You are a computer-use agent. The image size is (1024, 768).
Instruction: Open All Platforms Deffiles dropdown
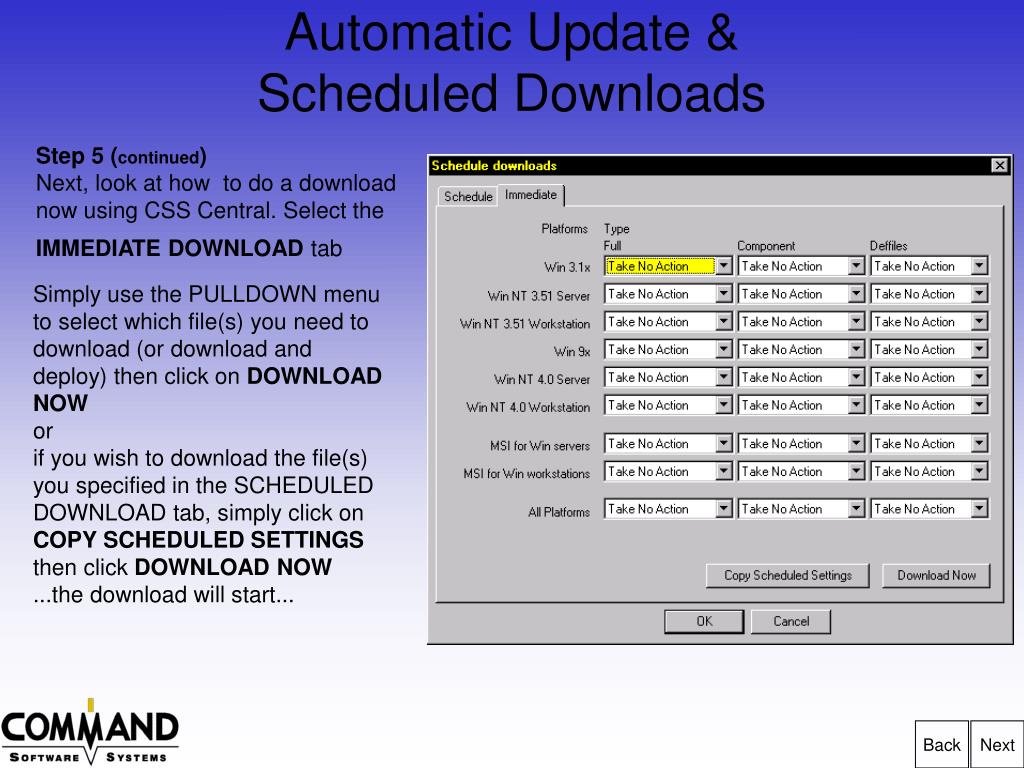coord(929,509)
